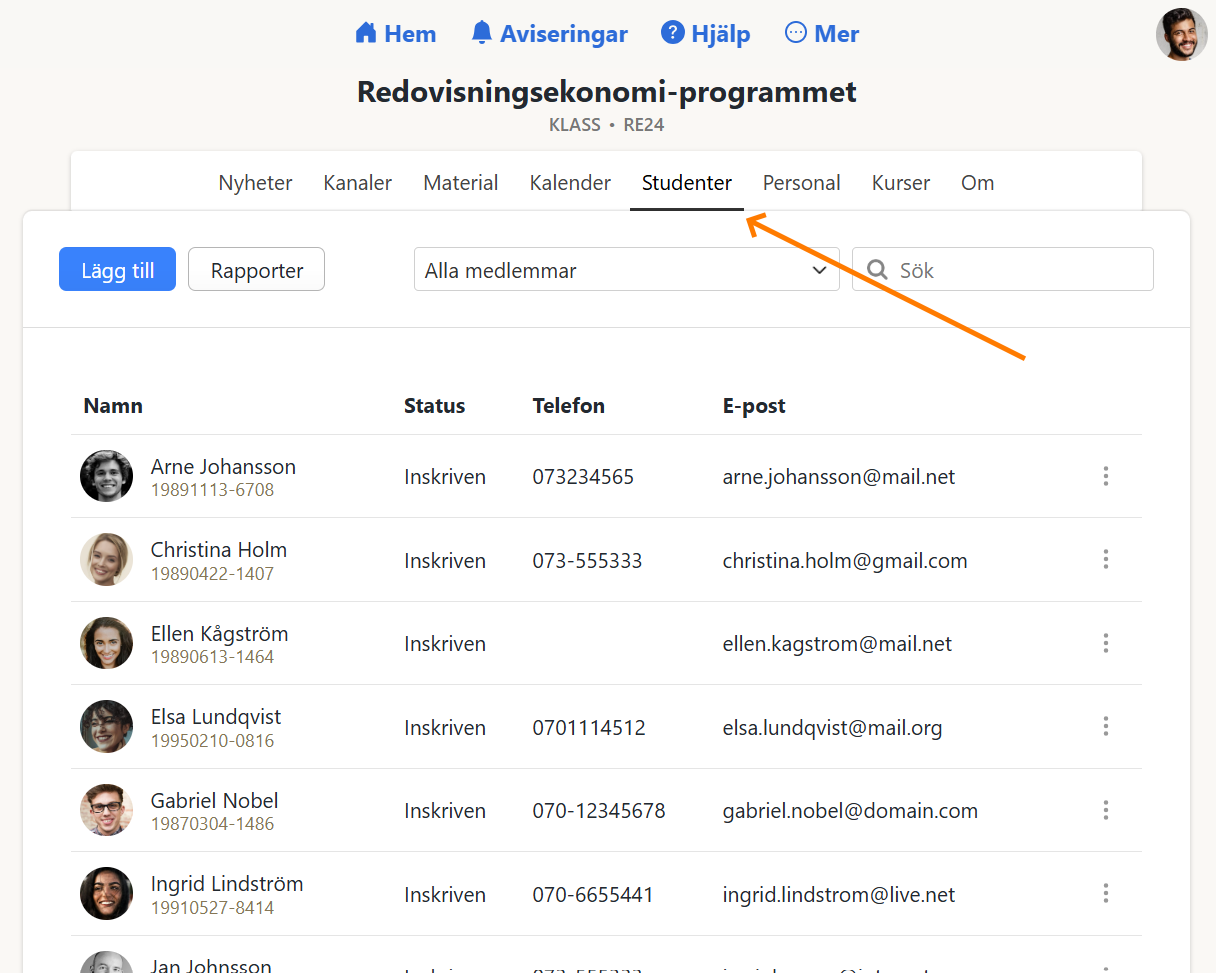Viewport: 1216px width, 973px height.
Task: Open Ingrid Lindström's name link
Action: click(x=227, y=884)
